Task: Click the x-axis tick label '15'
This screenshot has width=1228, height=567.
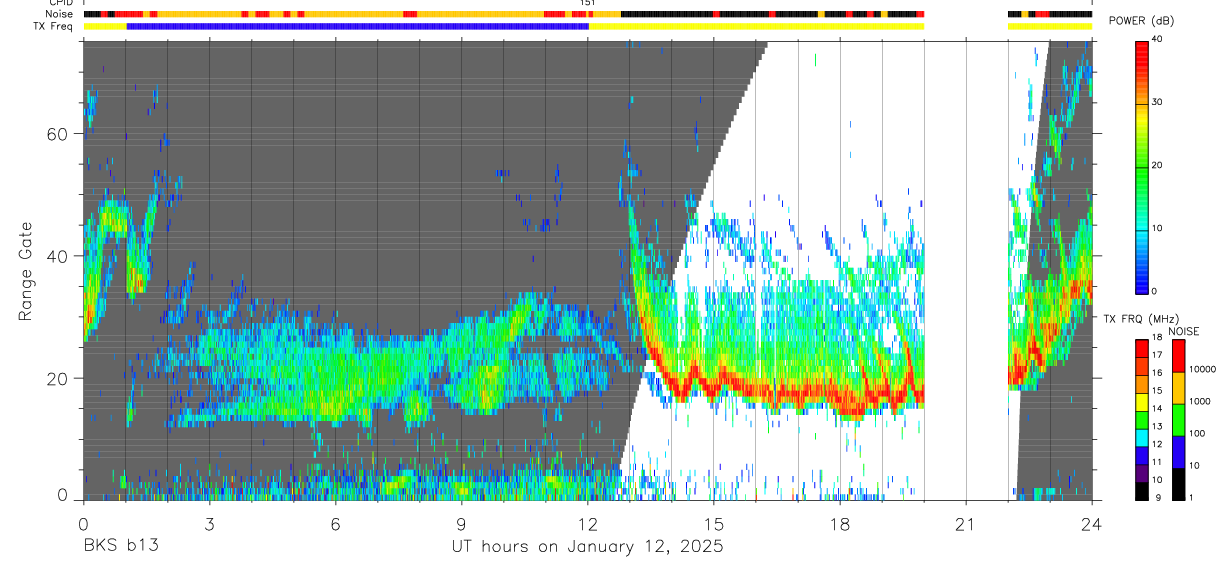Action: pyautogui.click(x=714, y=523)
